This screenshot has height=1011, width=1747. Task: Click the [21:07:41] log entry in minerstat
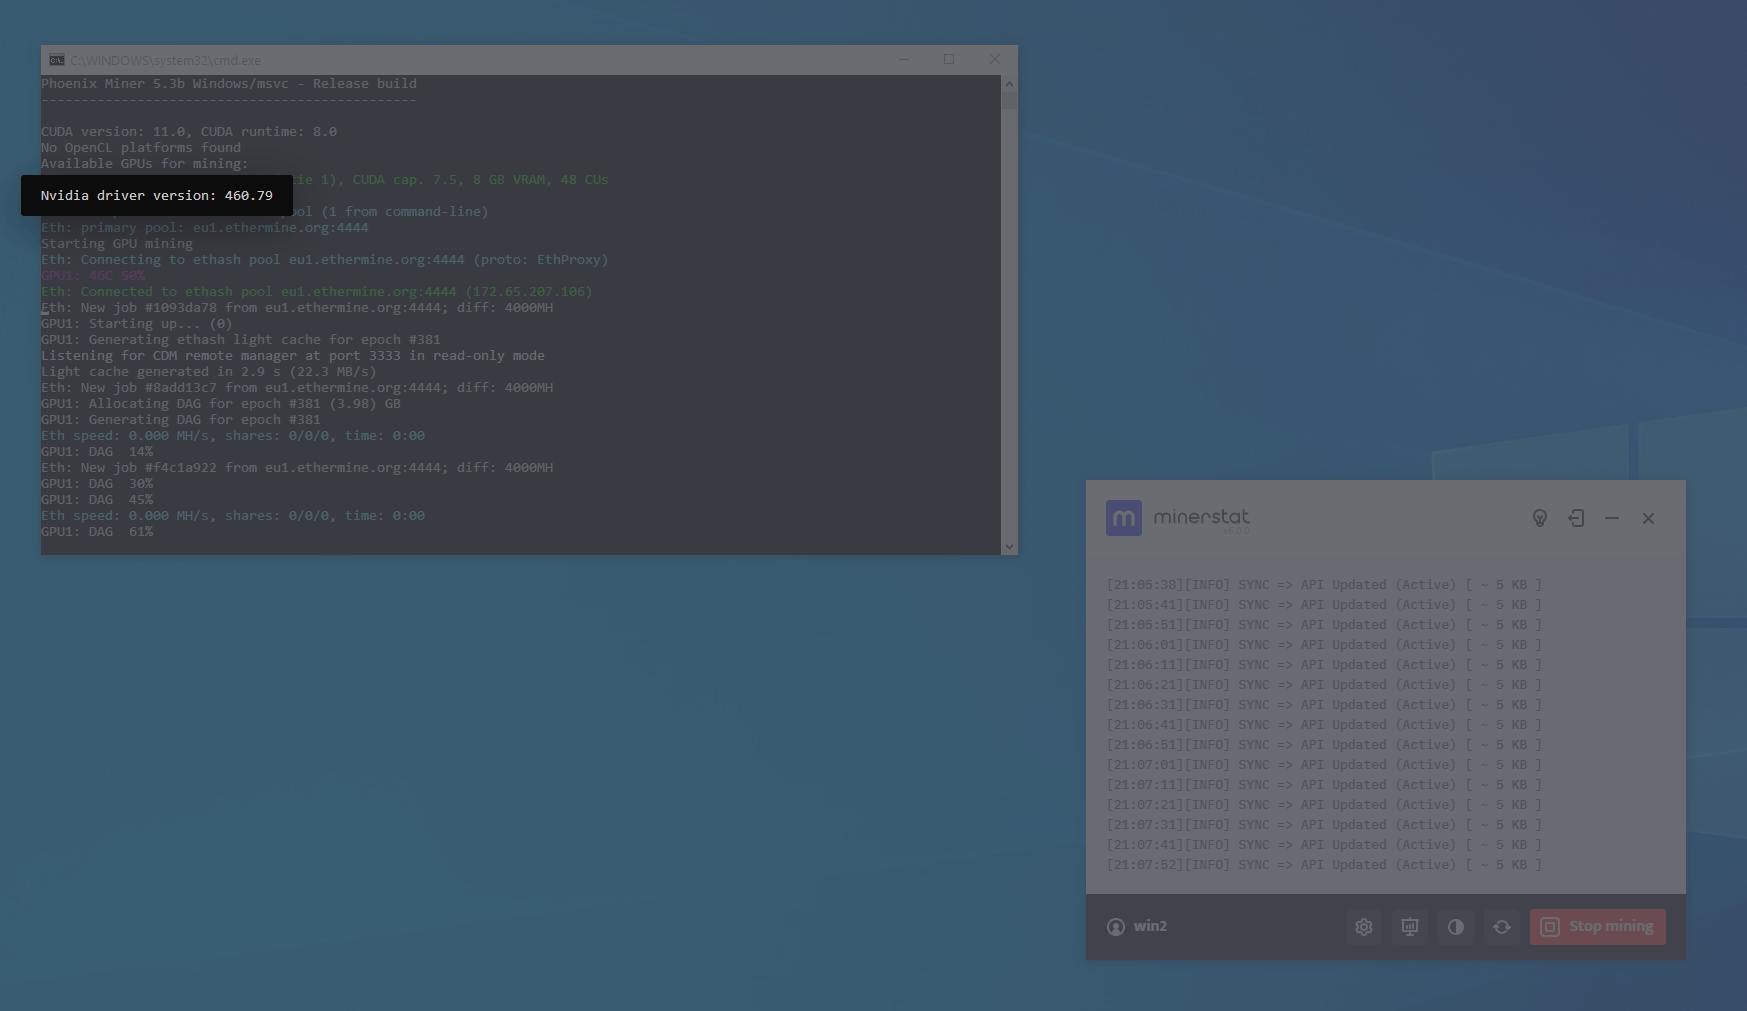(x=1324, y=845)
